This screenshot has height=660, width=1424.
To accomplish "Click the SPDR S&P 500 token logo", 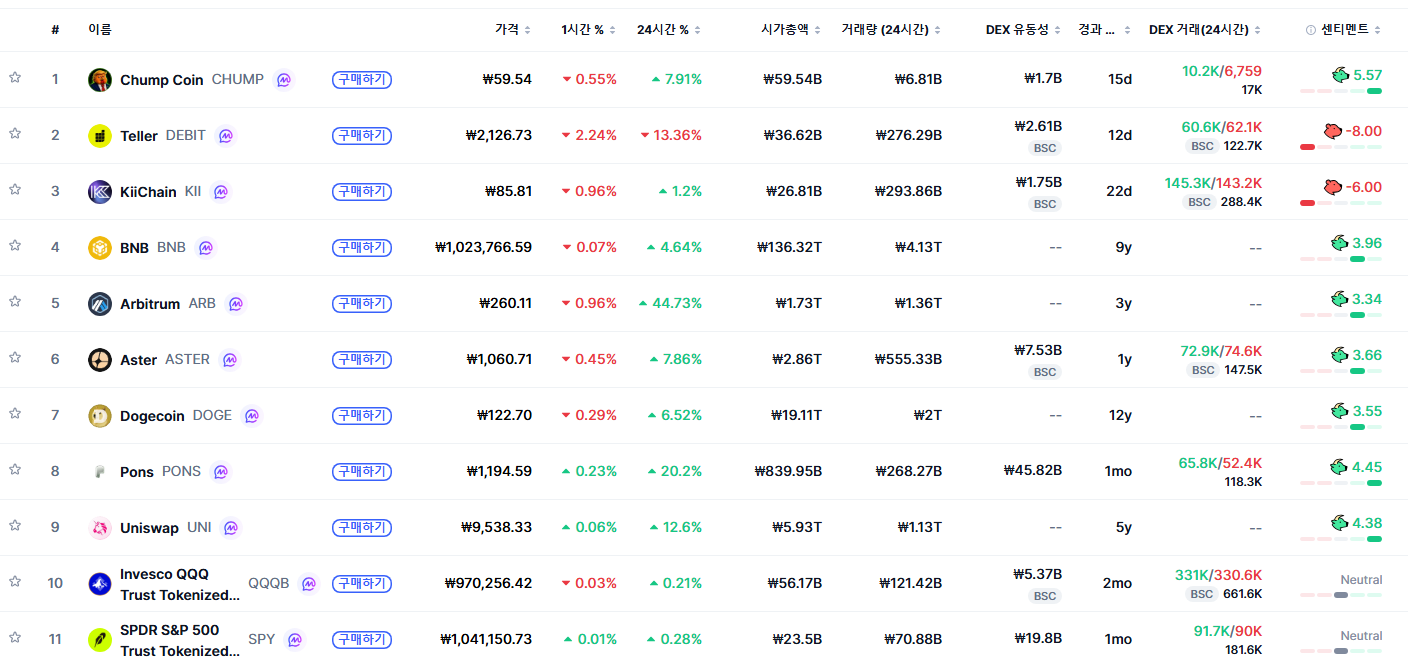I will point(100,639).
